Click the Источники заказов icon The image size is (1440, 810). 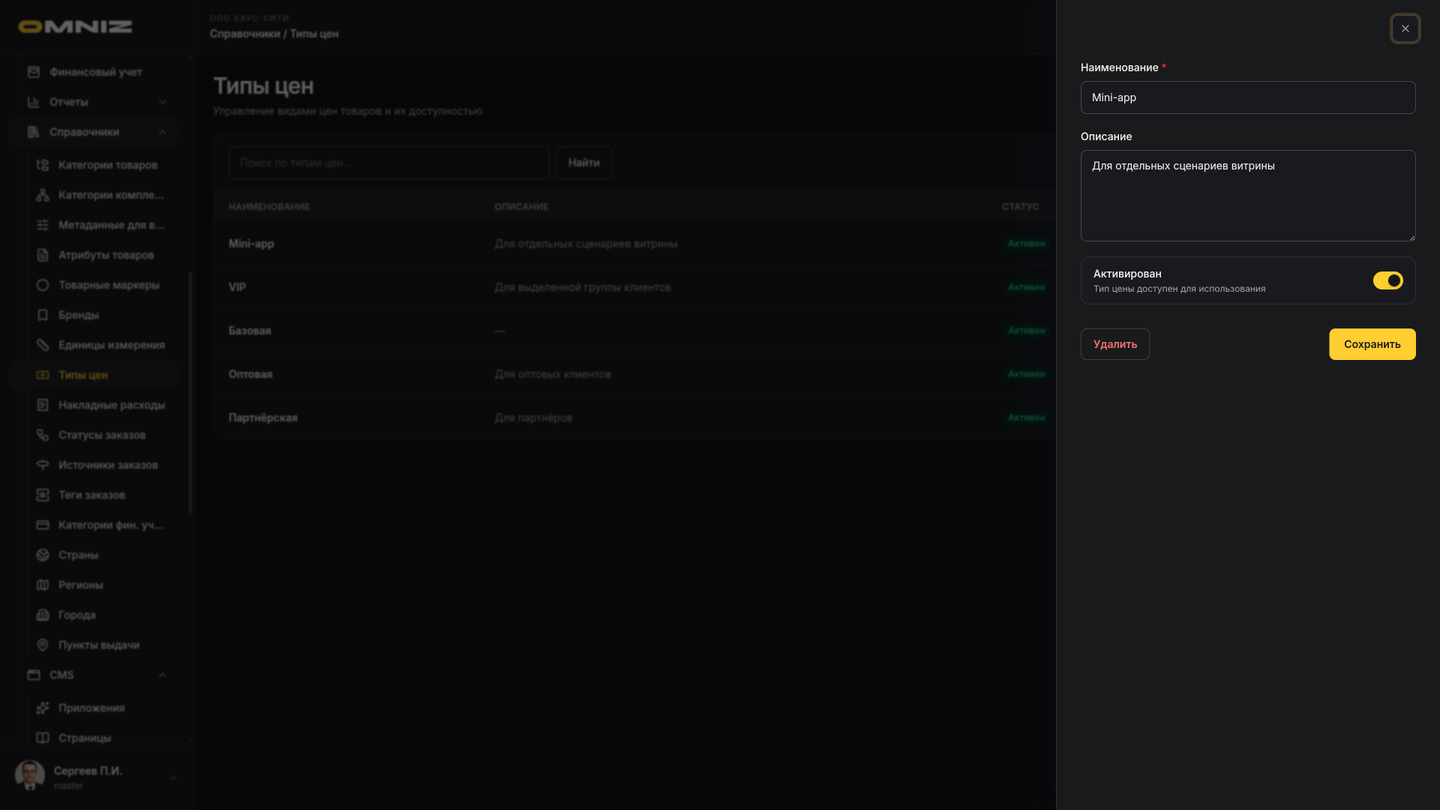point(42,465)
